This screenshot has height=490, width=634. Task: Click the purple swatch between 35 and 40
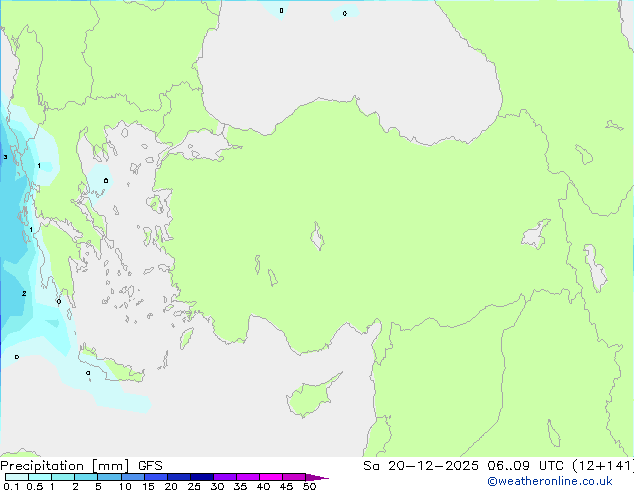(248, 477)
